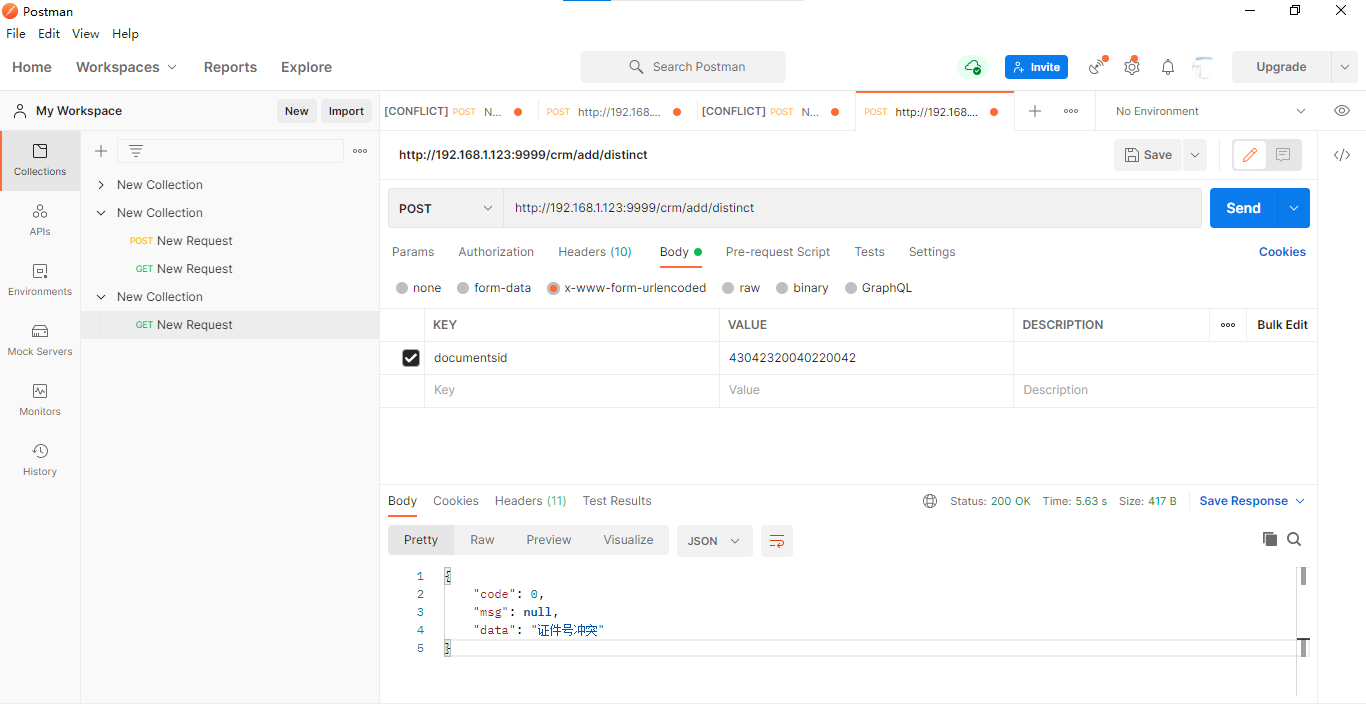The height and width of the screenshot is (710, 1366).
Task: Open the Edit menu
Action: (x=49, y=33)
